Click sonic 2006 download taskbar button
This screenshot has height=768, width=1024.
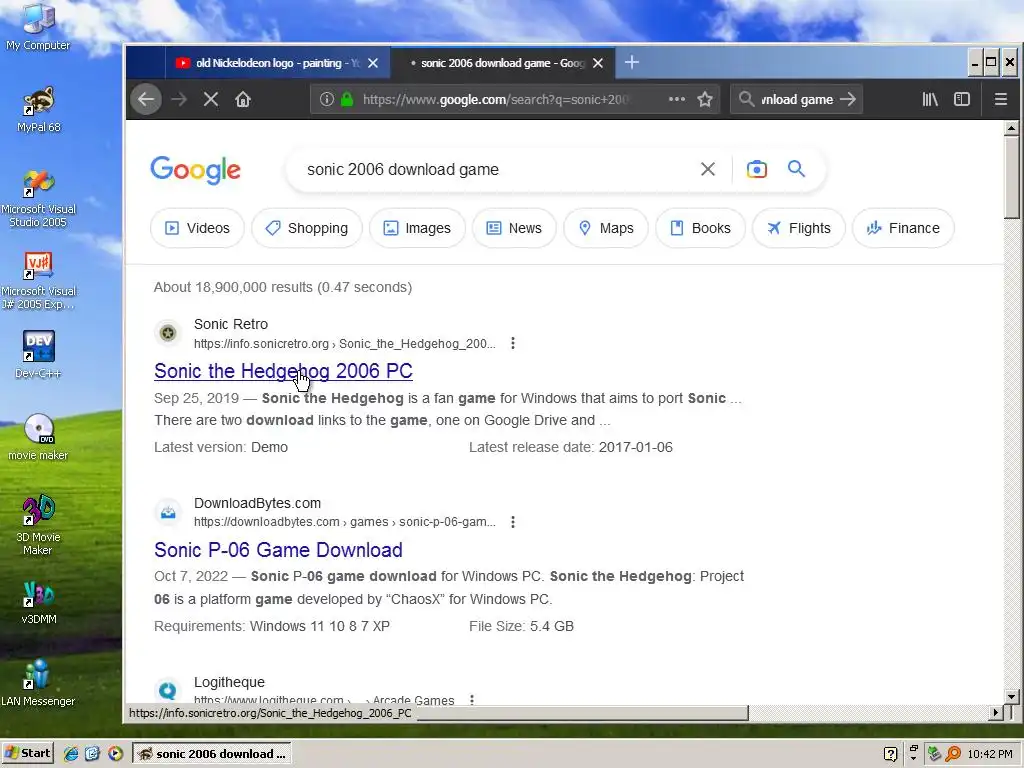(x=212, y=754)
